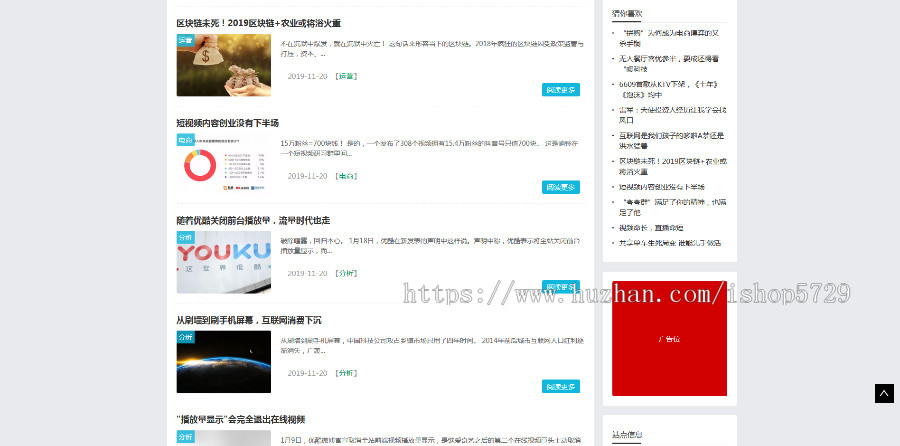
Task: Open sidebar link 视频命长，直播命短
Action: click(651, 228)
